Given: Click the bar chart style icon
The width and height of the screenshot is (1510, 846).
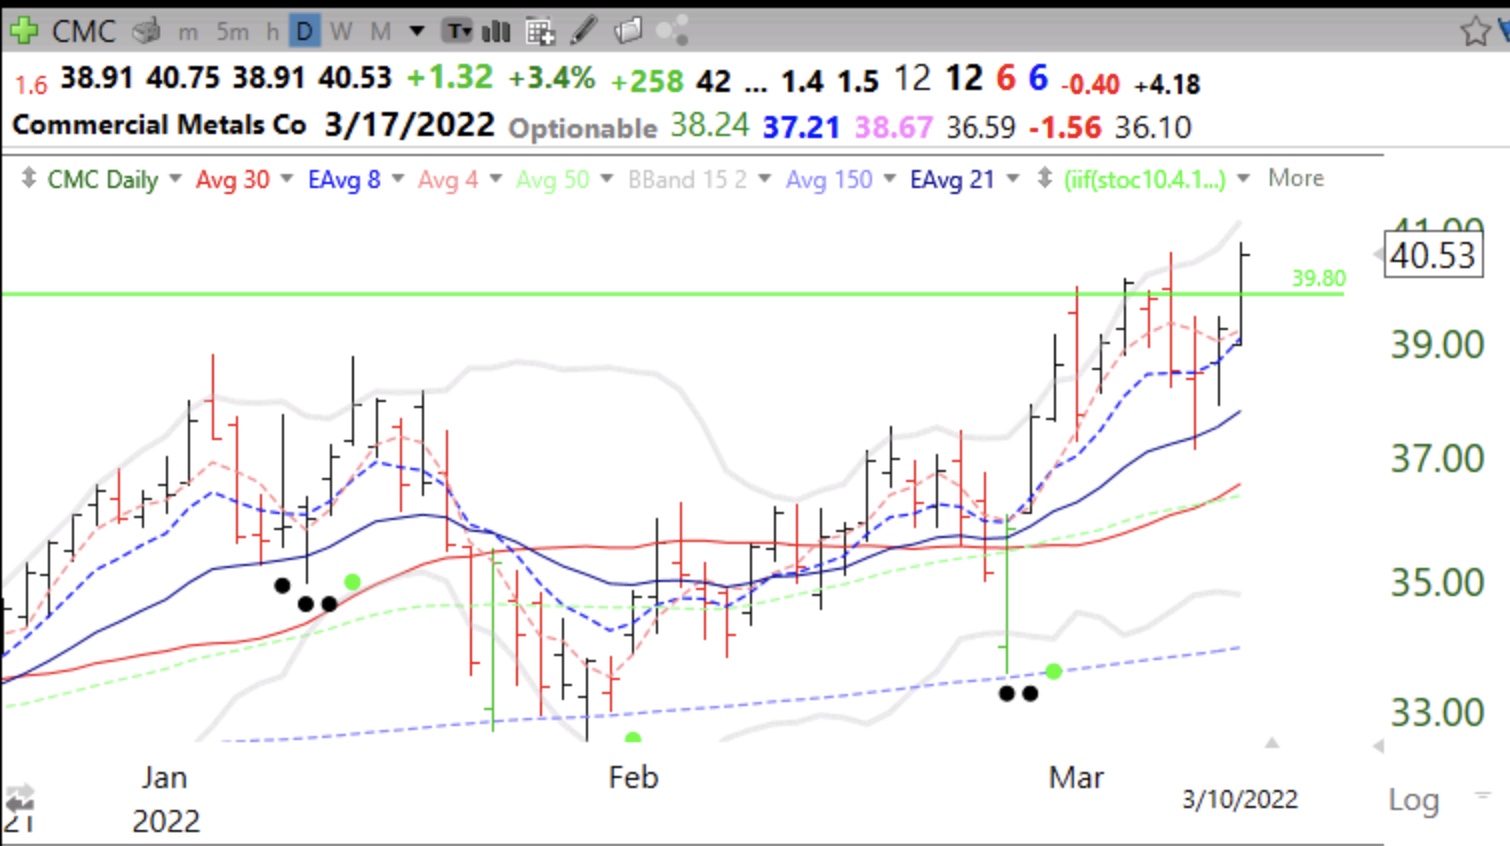Looking at the screenshot, I should [x=496, y=32].
